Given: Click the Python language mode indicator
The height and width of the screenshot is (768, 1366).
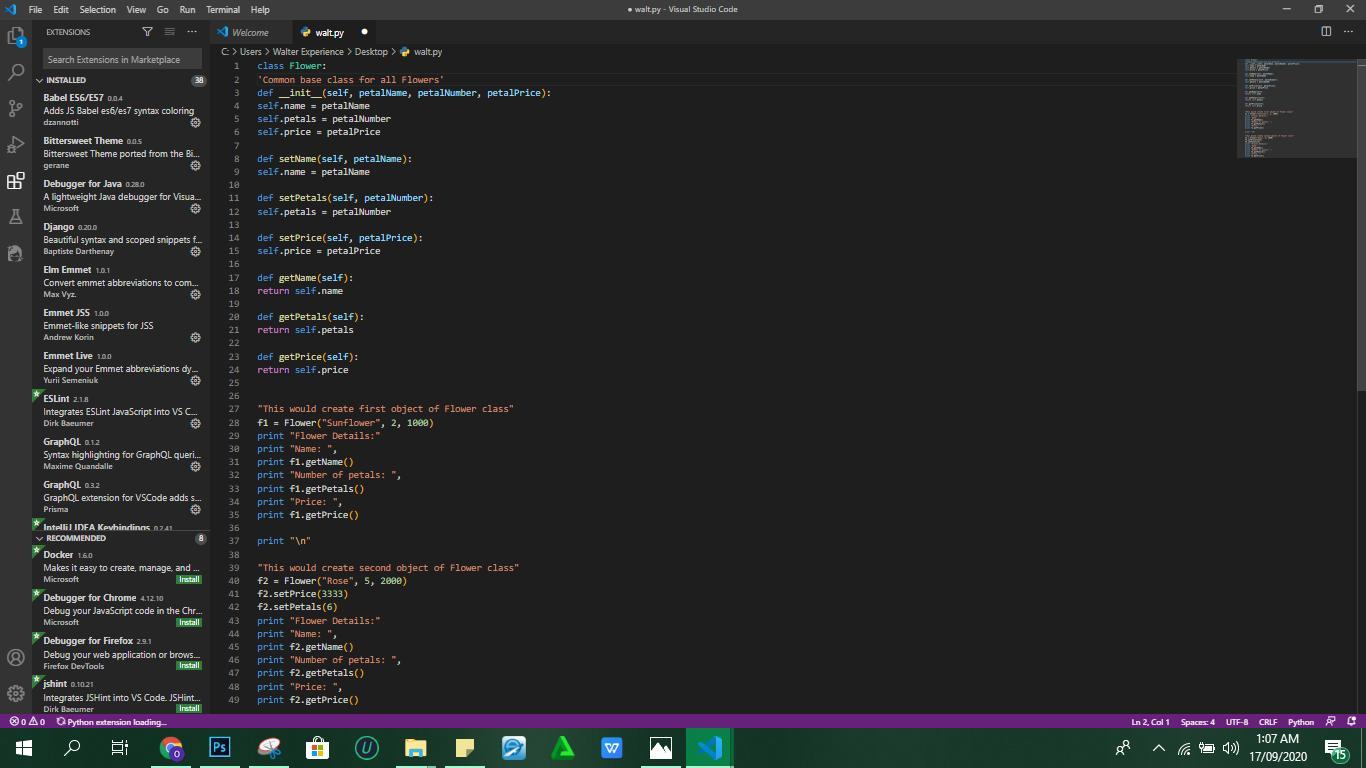Looking at the screenshot, I should (x=1300, y=722).
